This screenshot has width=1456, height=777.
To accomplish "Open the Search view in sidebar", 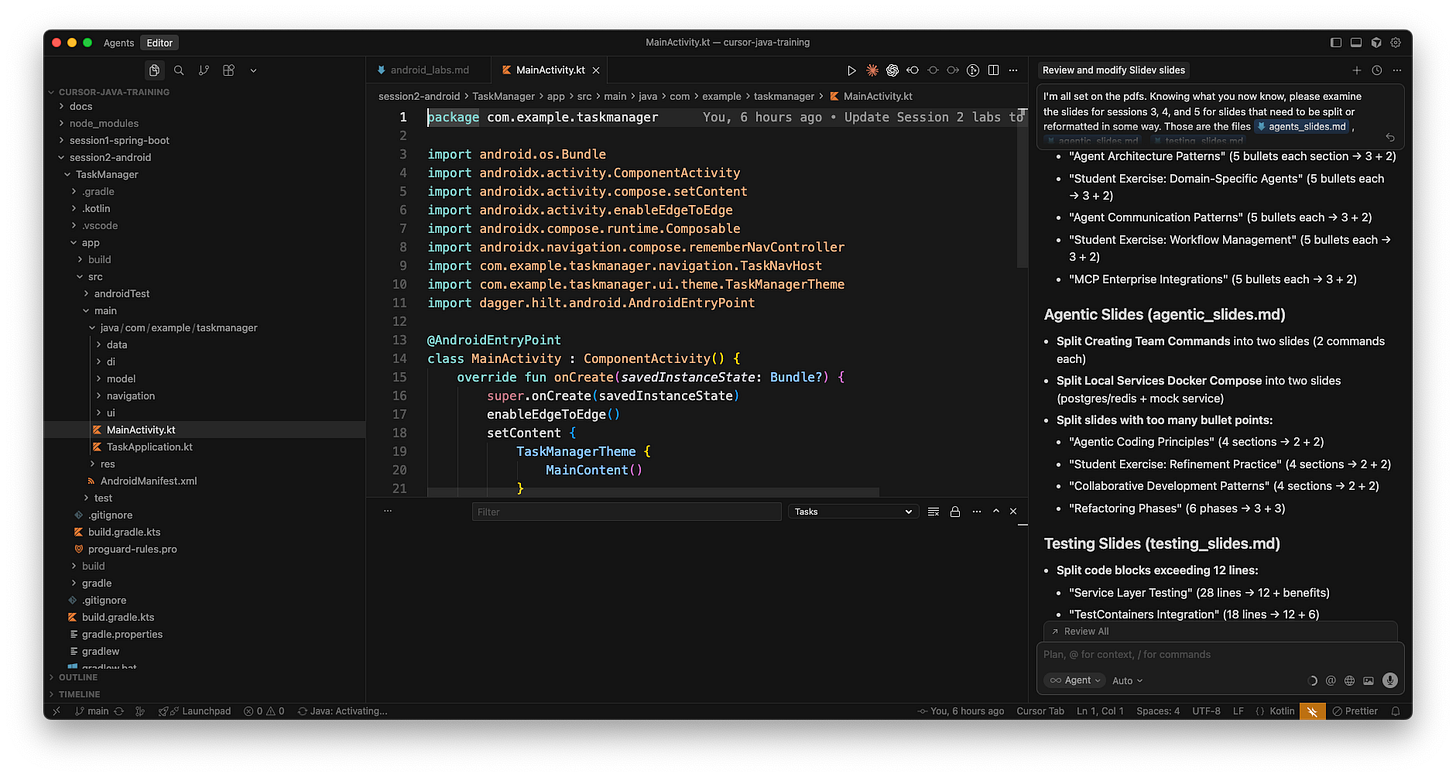I will (179, 70).
